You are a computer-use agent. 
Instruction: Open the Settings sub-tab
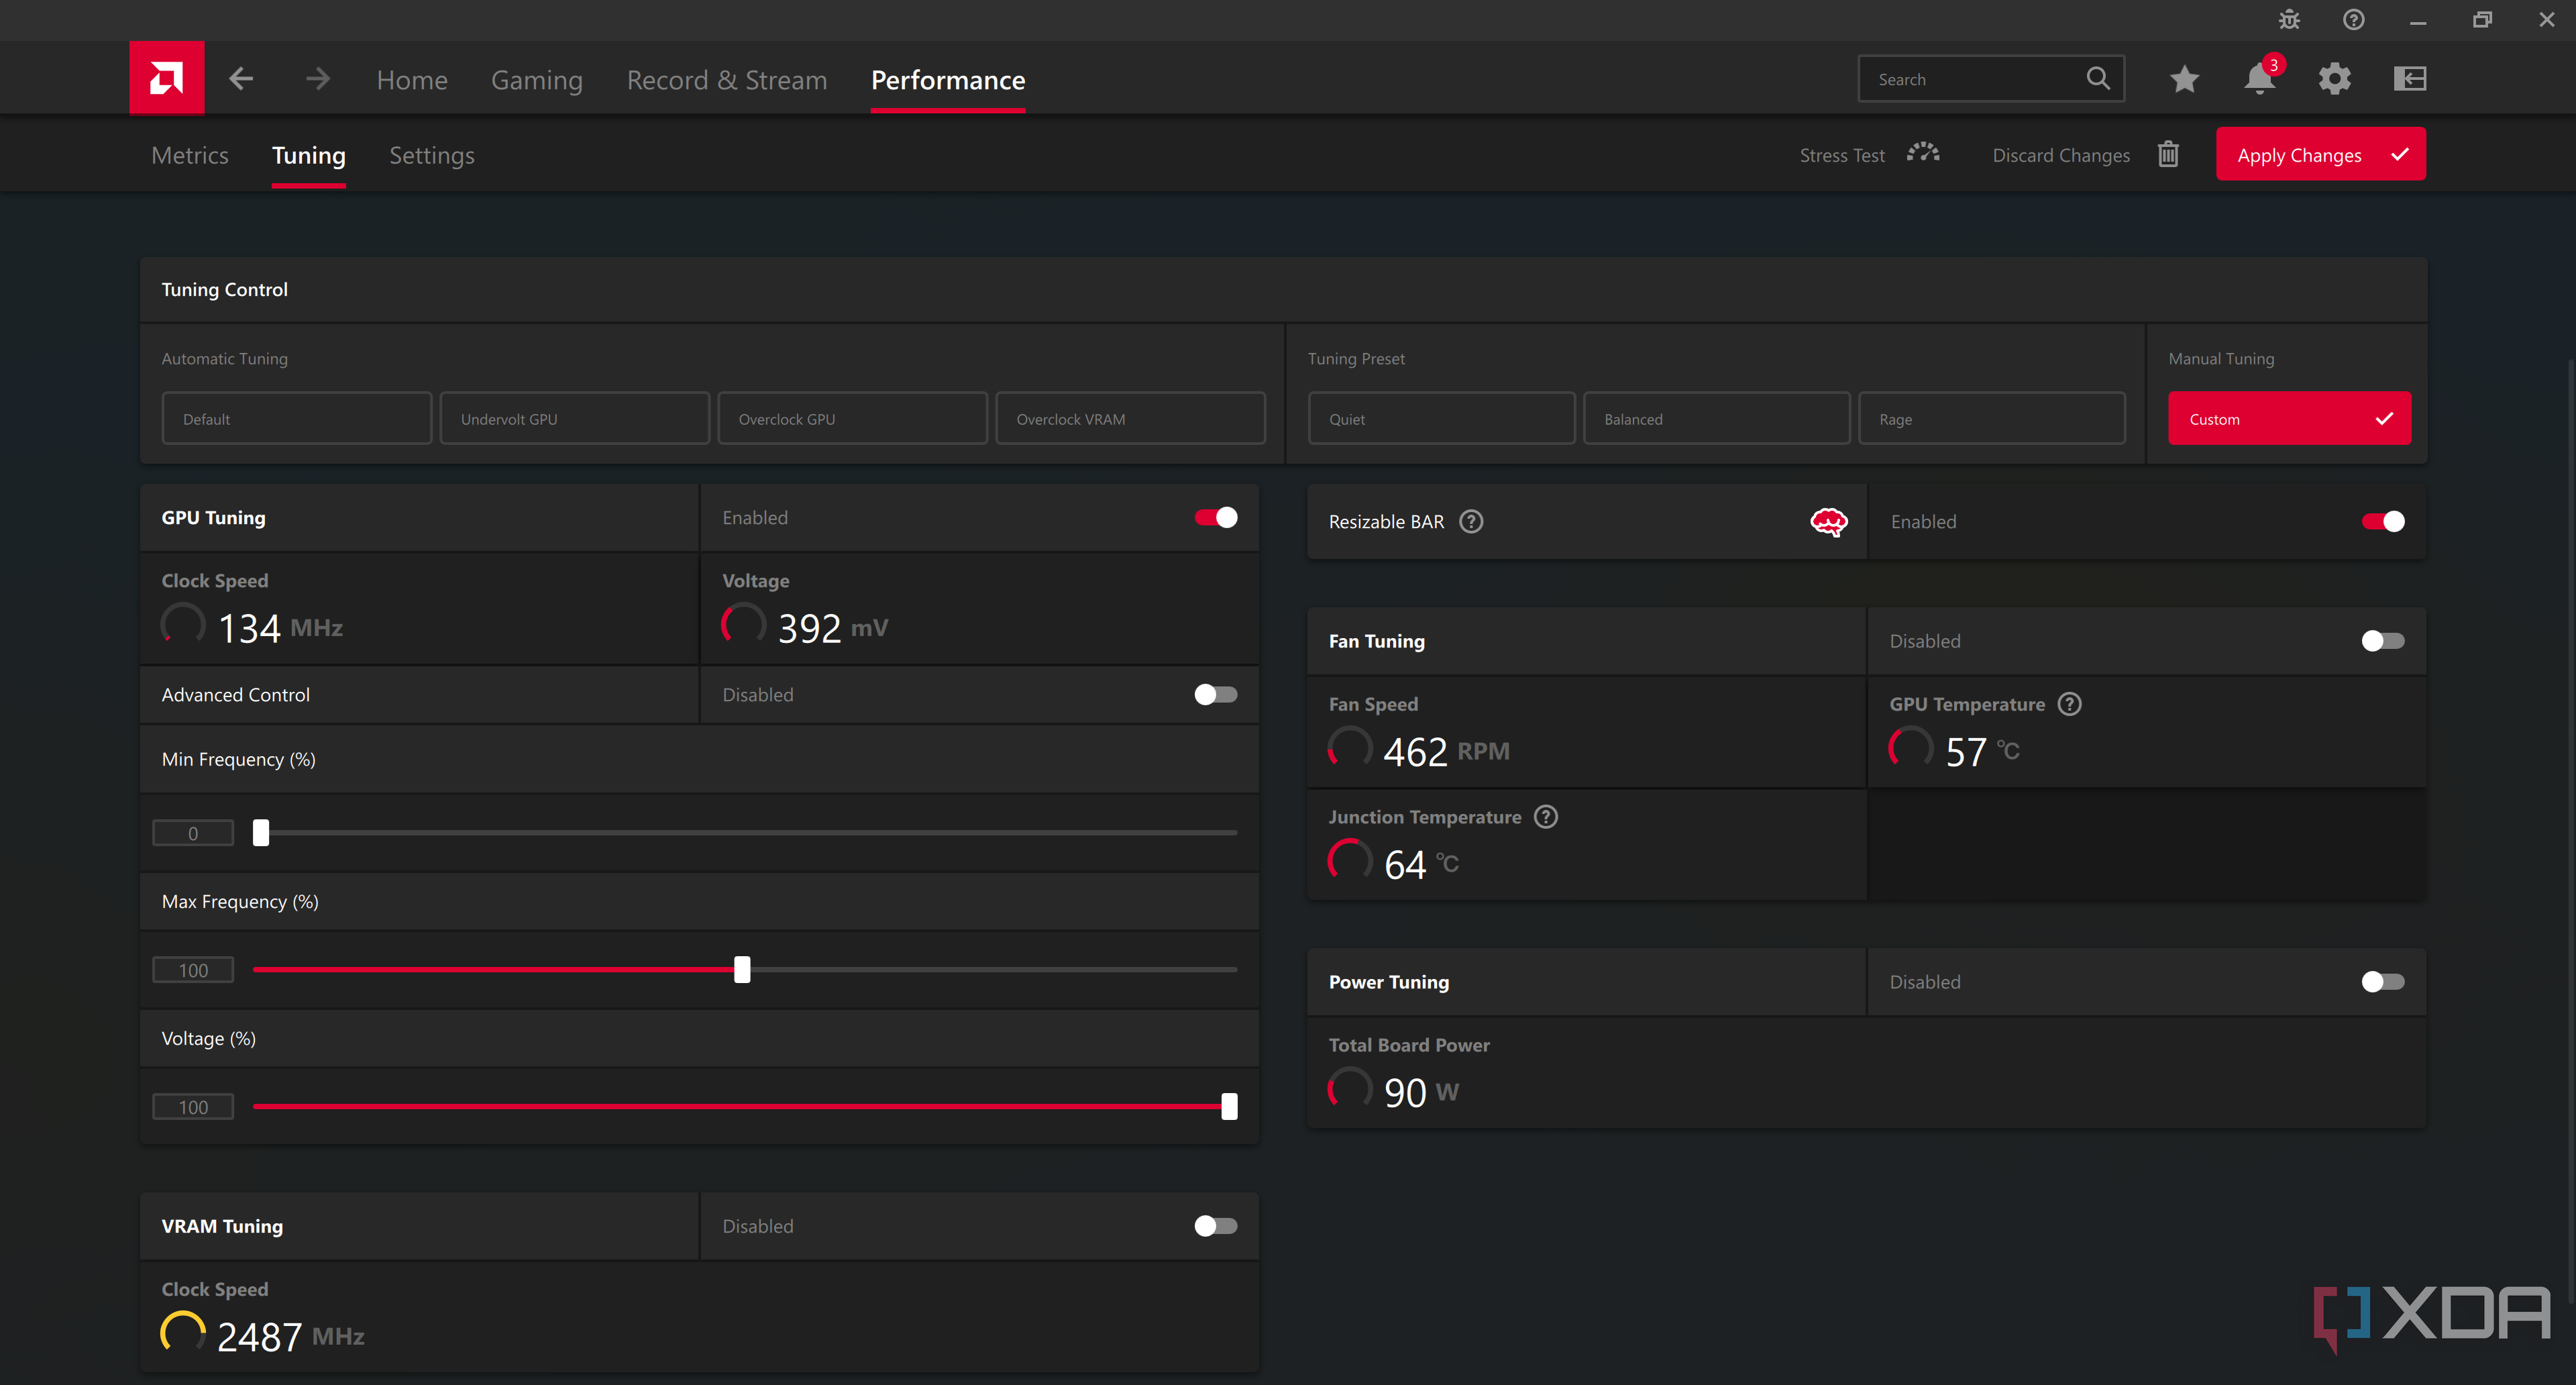coord(431,155)
